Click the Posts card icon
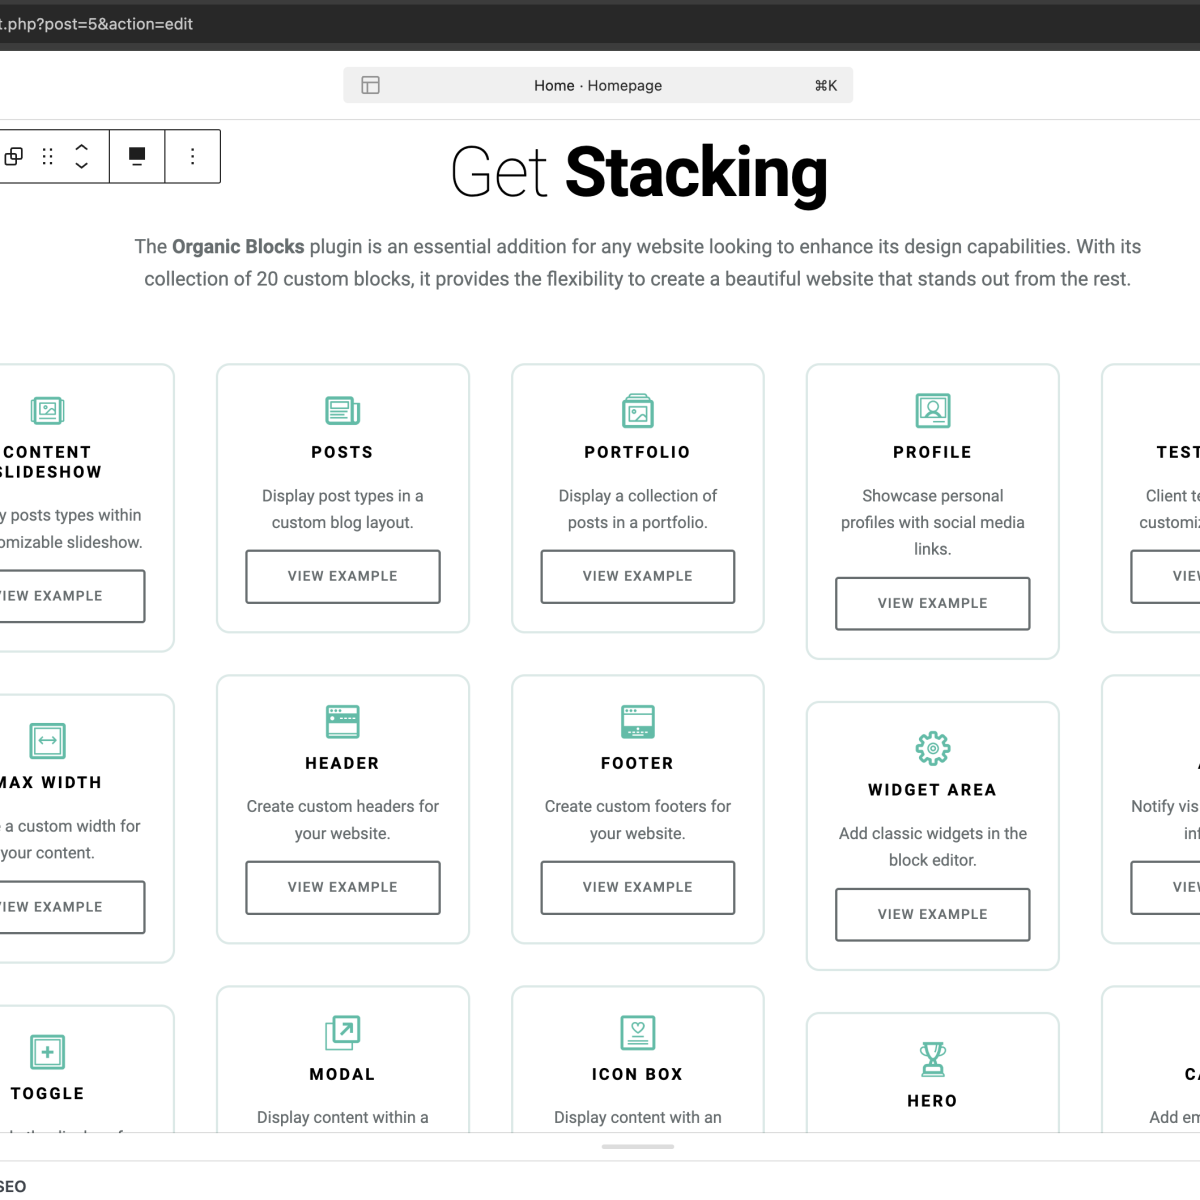Image resolution: width=1200 pixels, height=1200 pixels. click(x=343, y=410)
